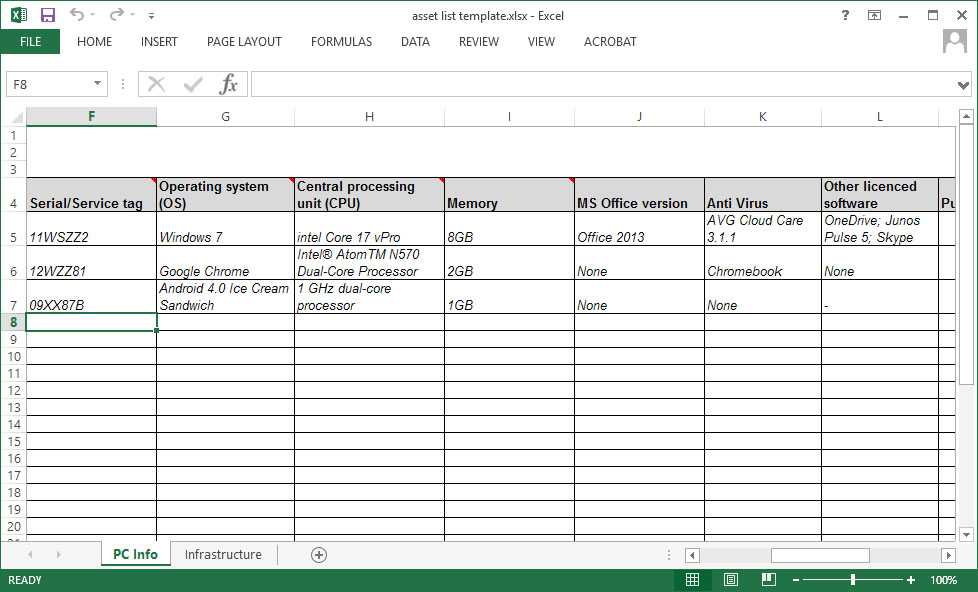
Task: Open Customize Quick Access Toolbar dropdown
Action: tap(151, 16)
